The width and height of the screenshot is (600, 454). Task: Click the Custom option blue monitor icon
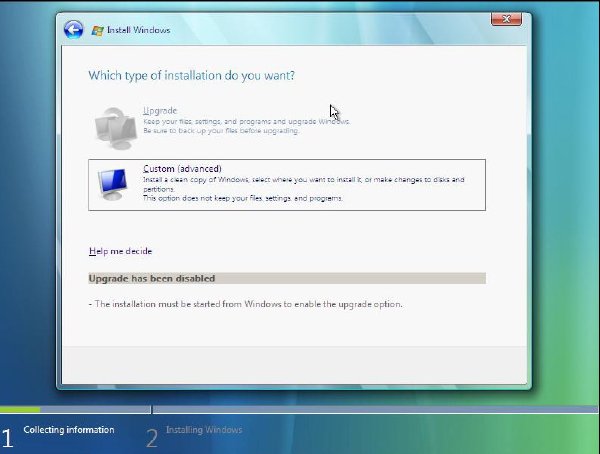(112, 185)
